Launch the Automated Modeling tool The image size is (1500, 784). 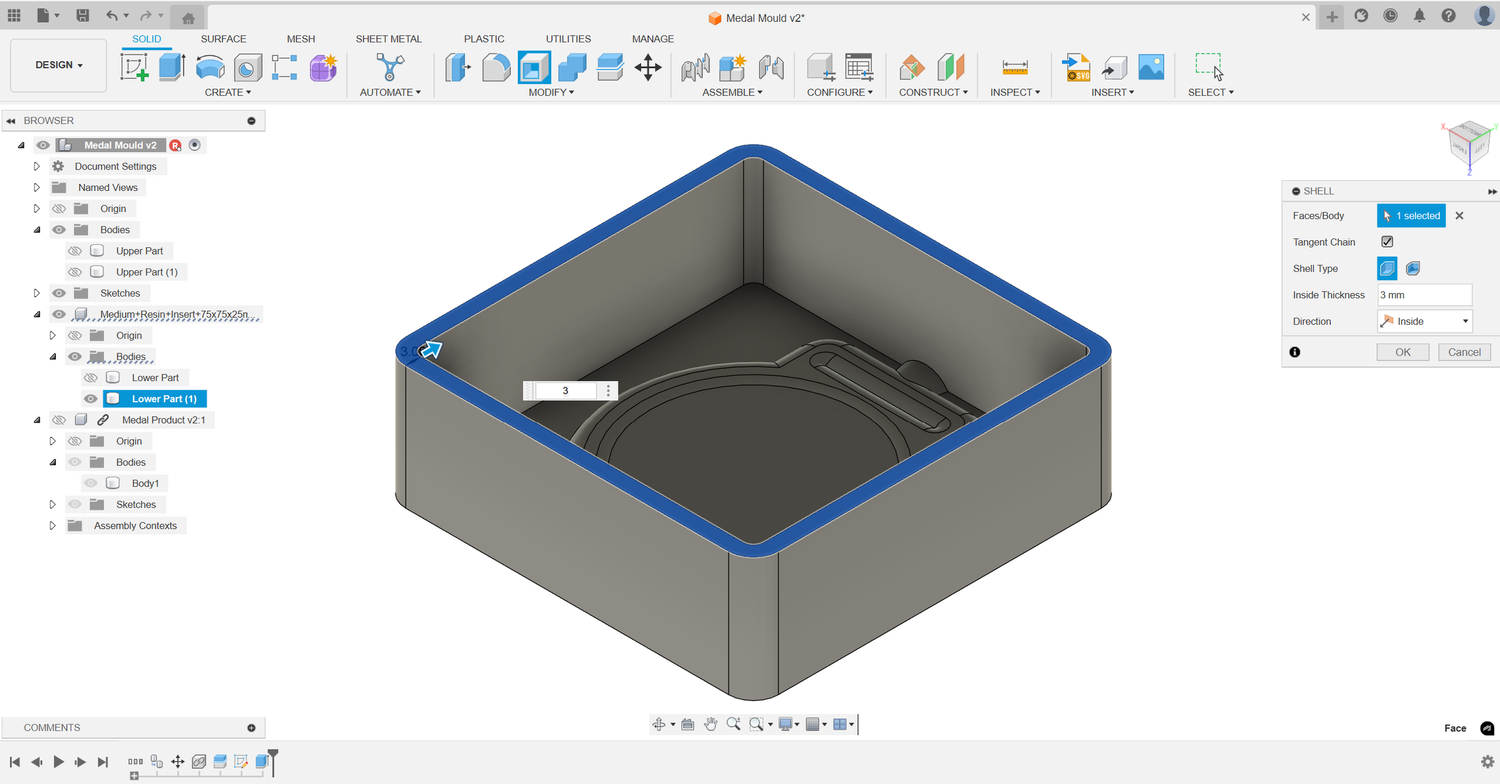pyautogui.click(x=389, y=67)
